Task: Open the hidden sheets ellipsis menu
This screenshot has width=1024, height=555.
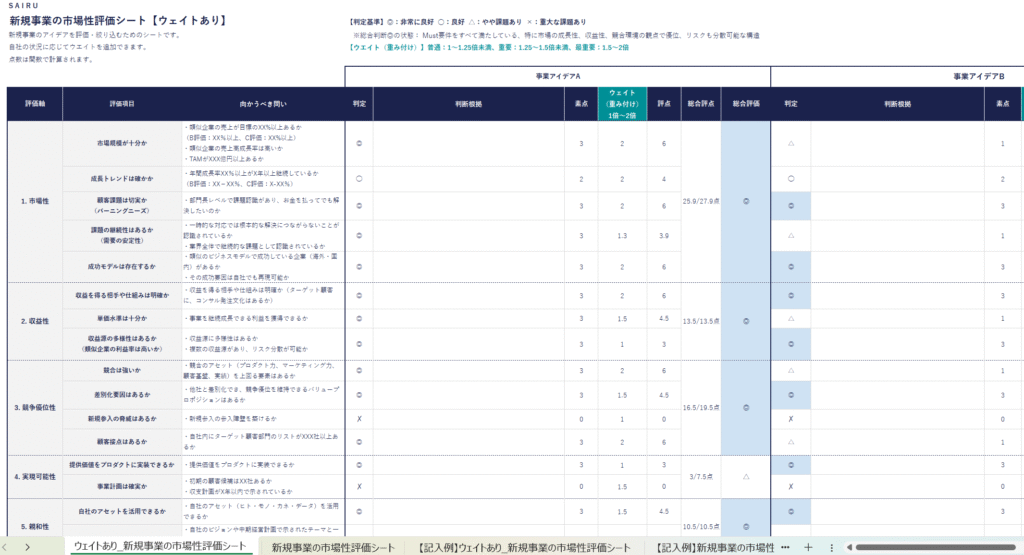Action: [785, 547]
